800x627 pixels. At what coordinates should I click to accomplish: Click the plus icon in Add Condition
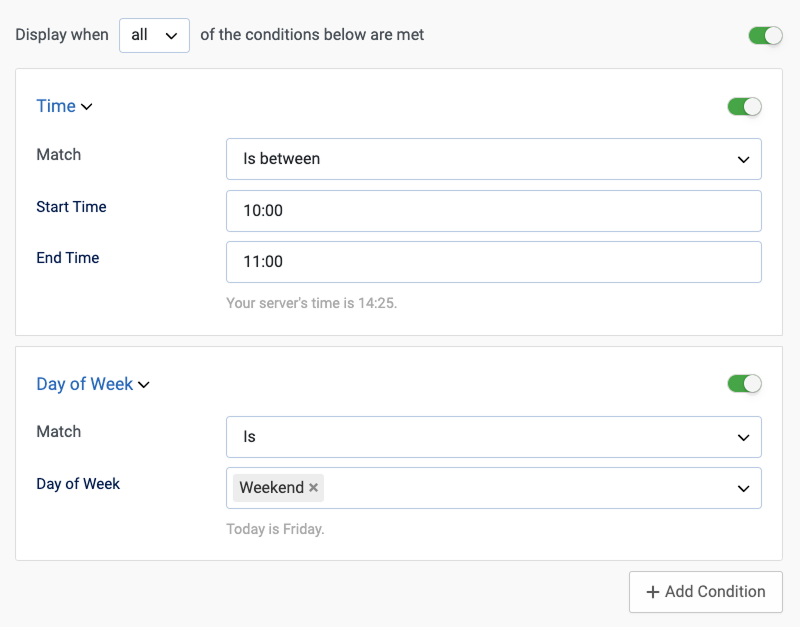coord(652,592)
